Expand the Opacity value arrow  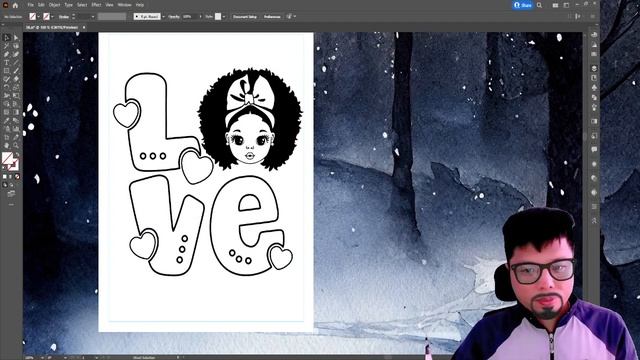[x=200, y=17]
